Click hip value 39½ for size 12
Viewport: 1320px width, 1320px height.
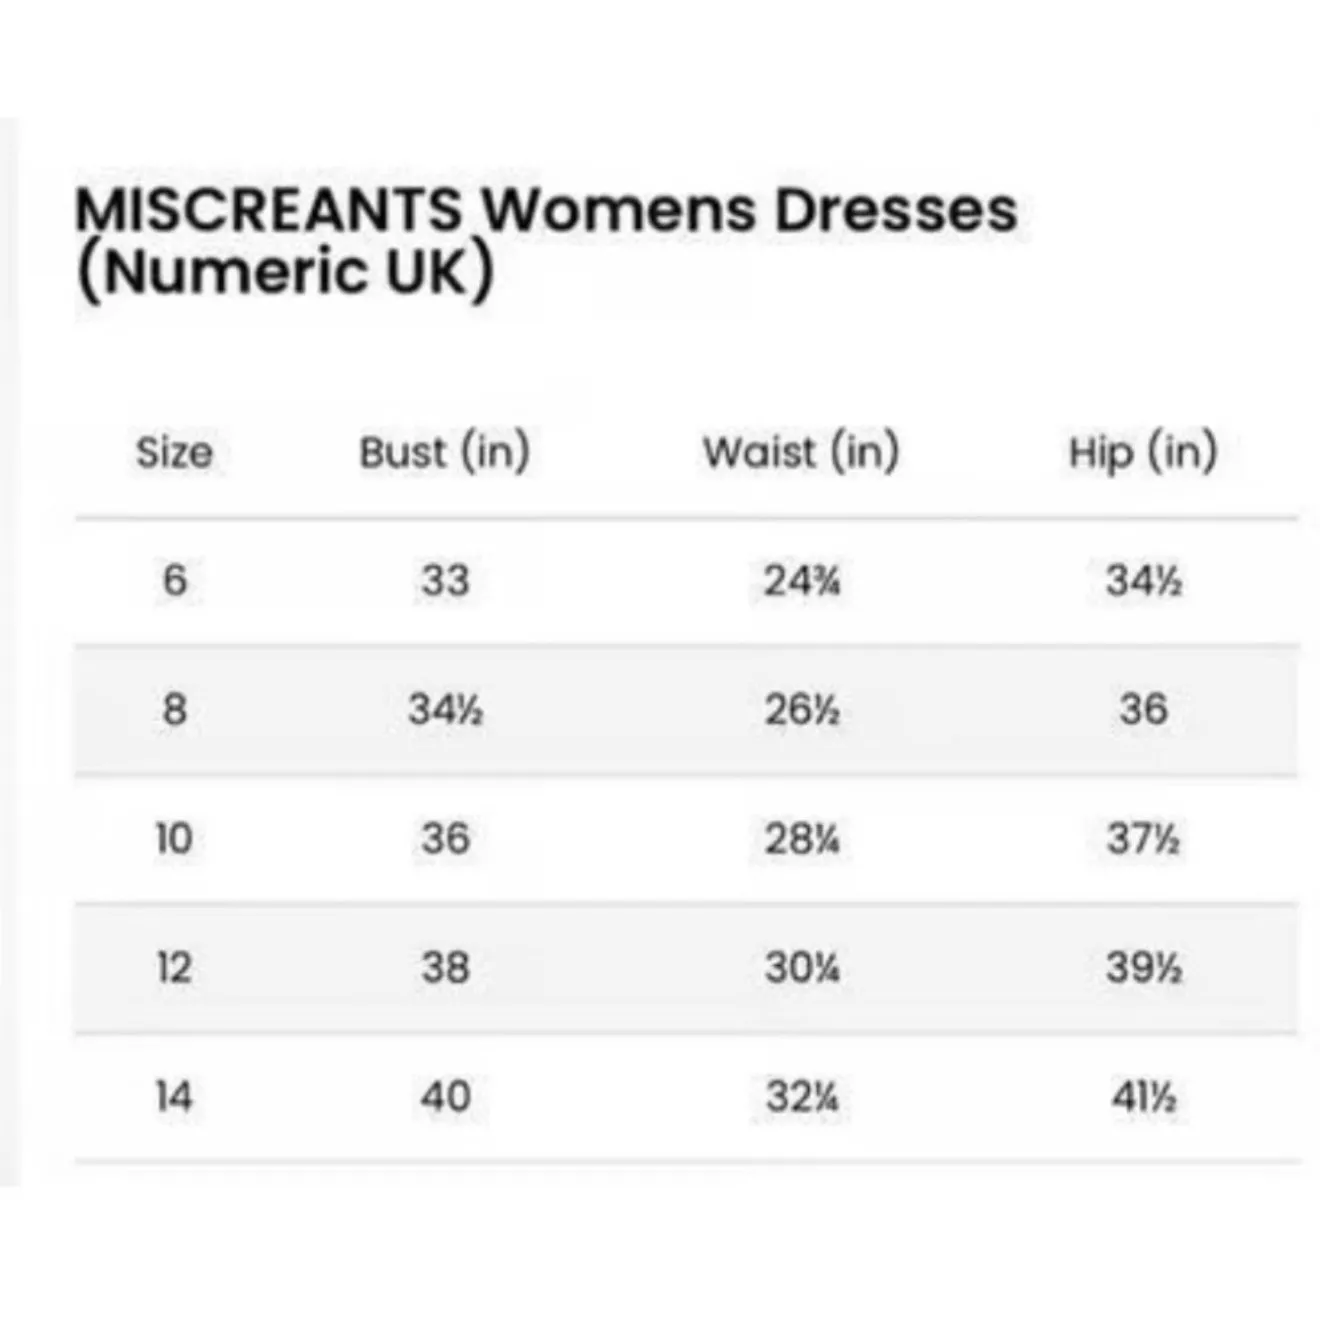[1143, 967]
